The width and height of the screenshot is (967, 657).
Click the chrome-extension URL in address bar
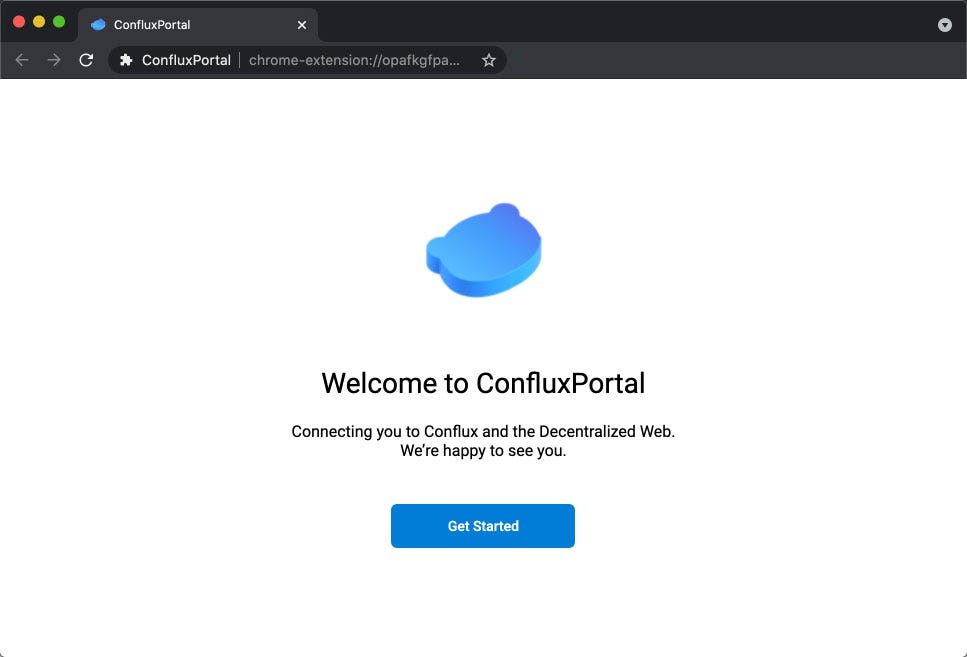(354, 60)
